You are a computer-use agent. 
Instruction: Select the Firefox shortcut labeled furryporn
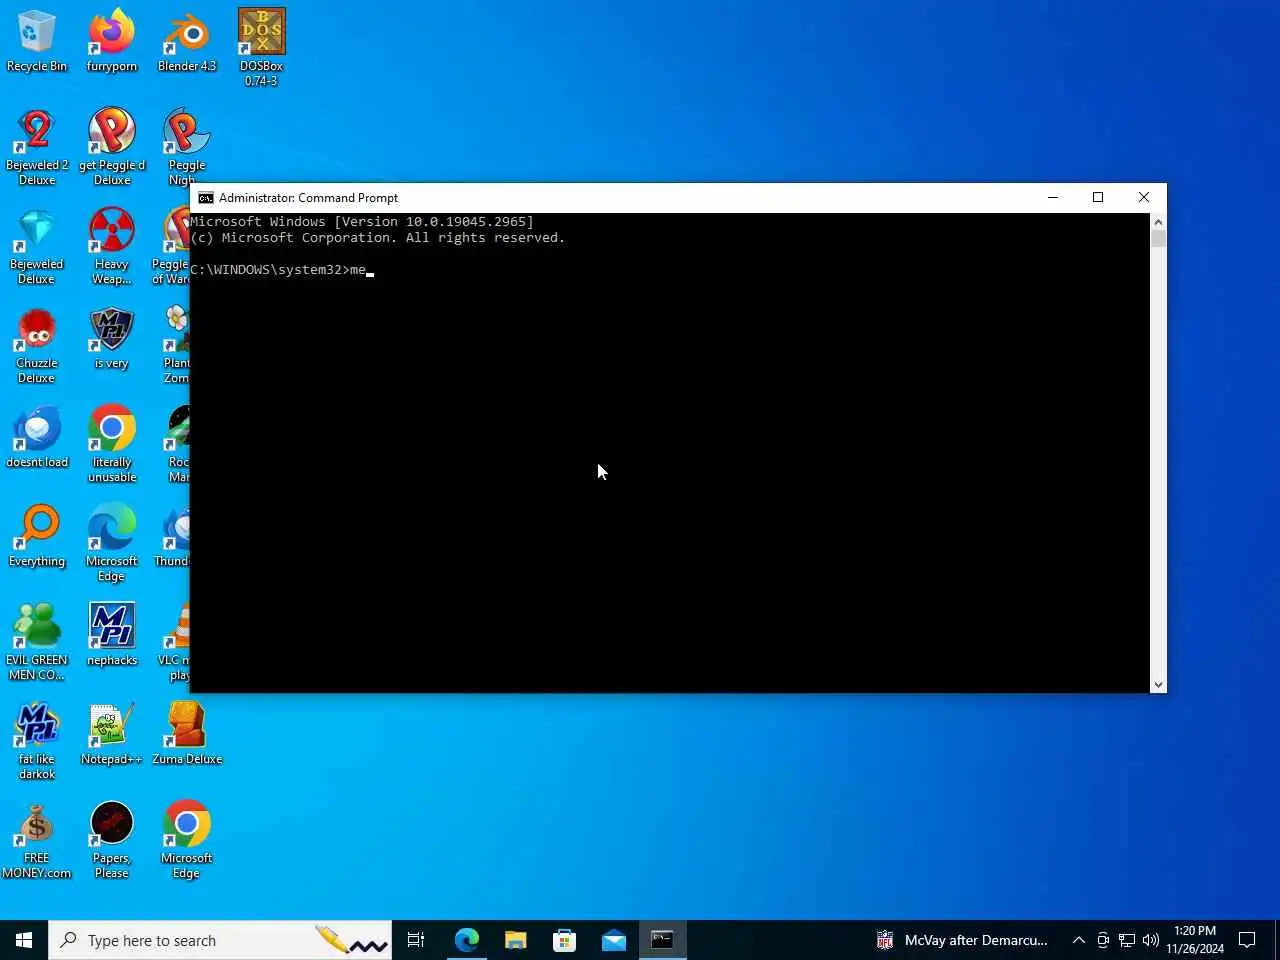[x=112, y=41]
